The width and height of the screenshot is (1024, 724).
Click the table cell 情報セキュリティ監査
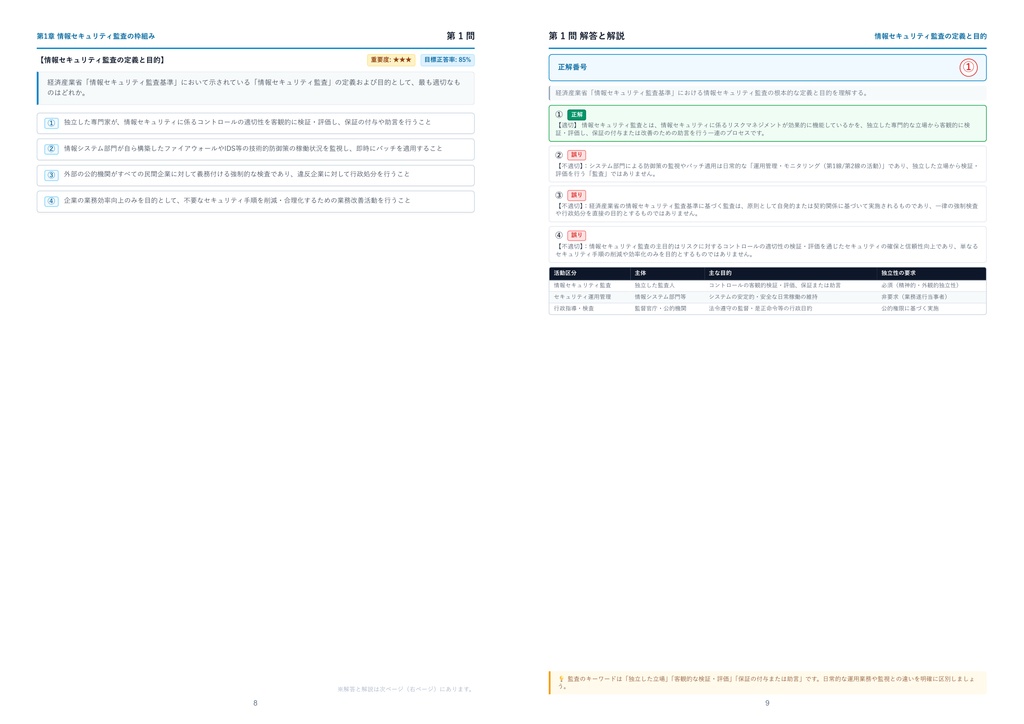coord(583,285)
